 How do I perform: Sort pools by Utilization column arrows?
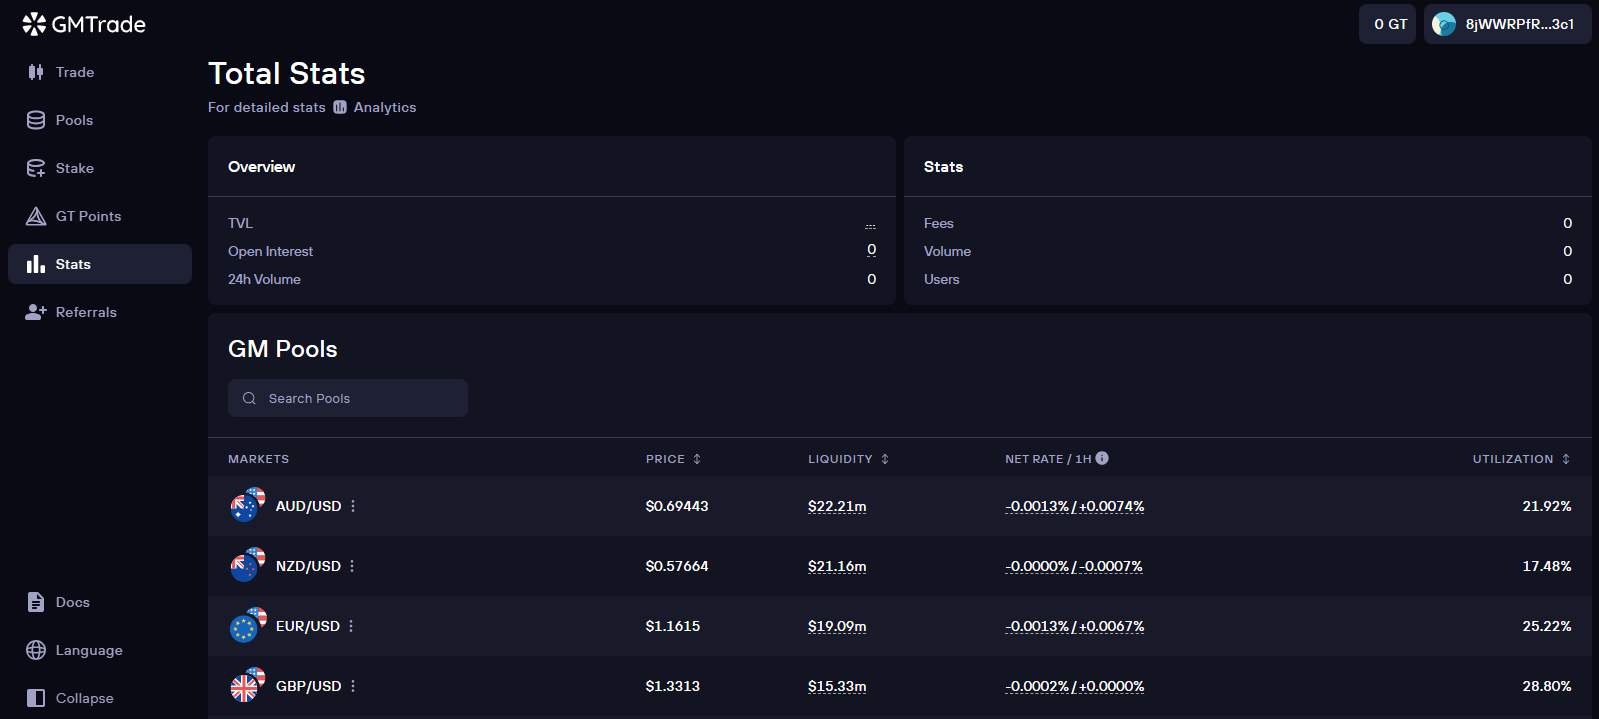click(x=1566, y=459)
